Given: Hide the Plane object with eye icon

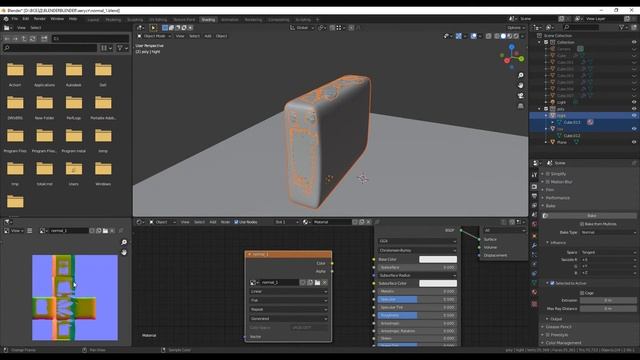Looking at the screenshot, I should click(x=634, y=142).
